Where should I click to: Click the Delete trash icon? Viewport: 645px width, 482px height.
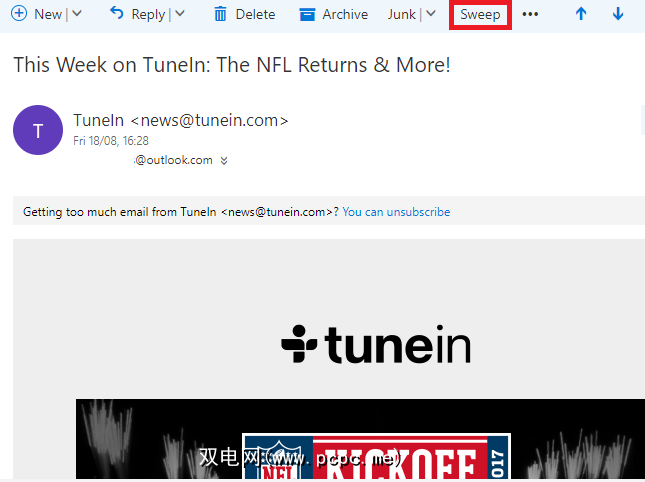click(x=220, y=14)
